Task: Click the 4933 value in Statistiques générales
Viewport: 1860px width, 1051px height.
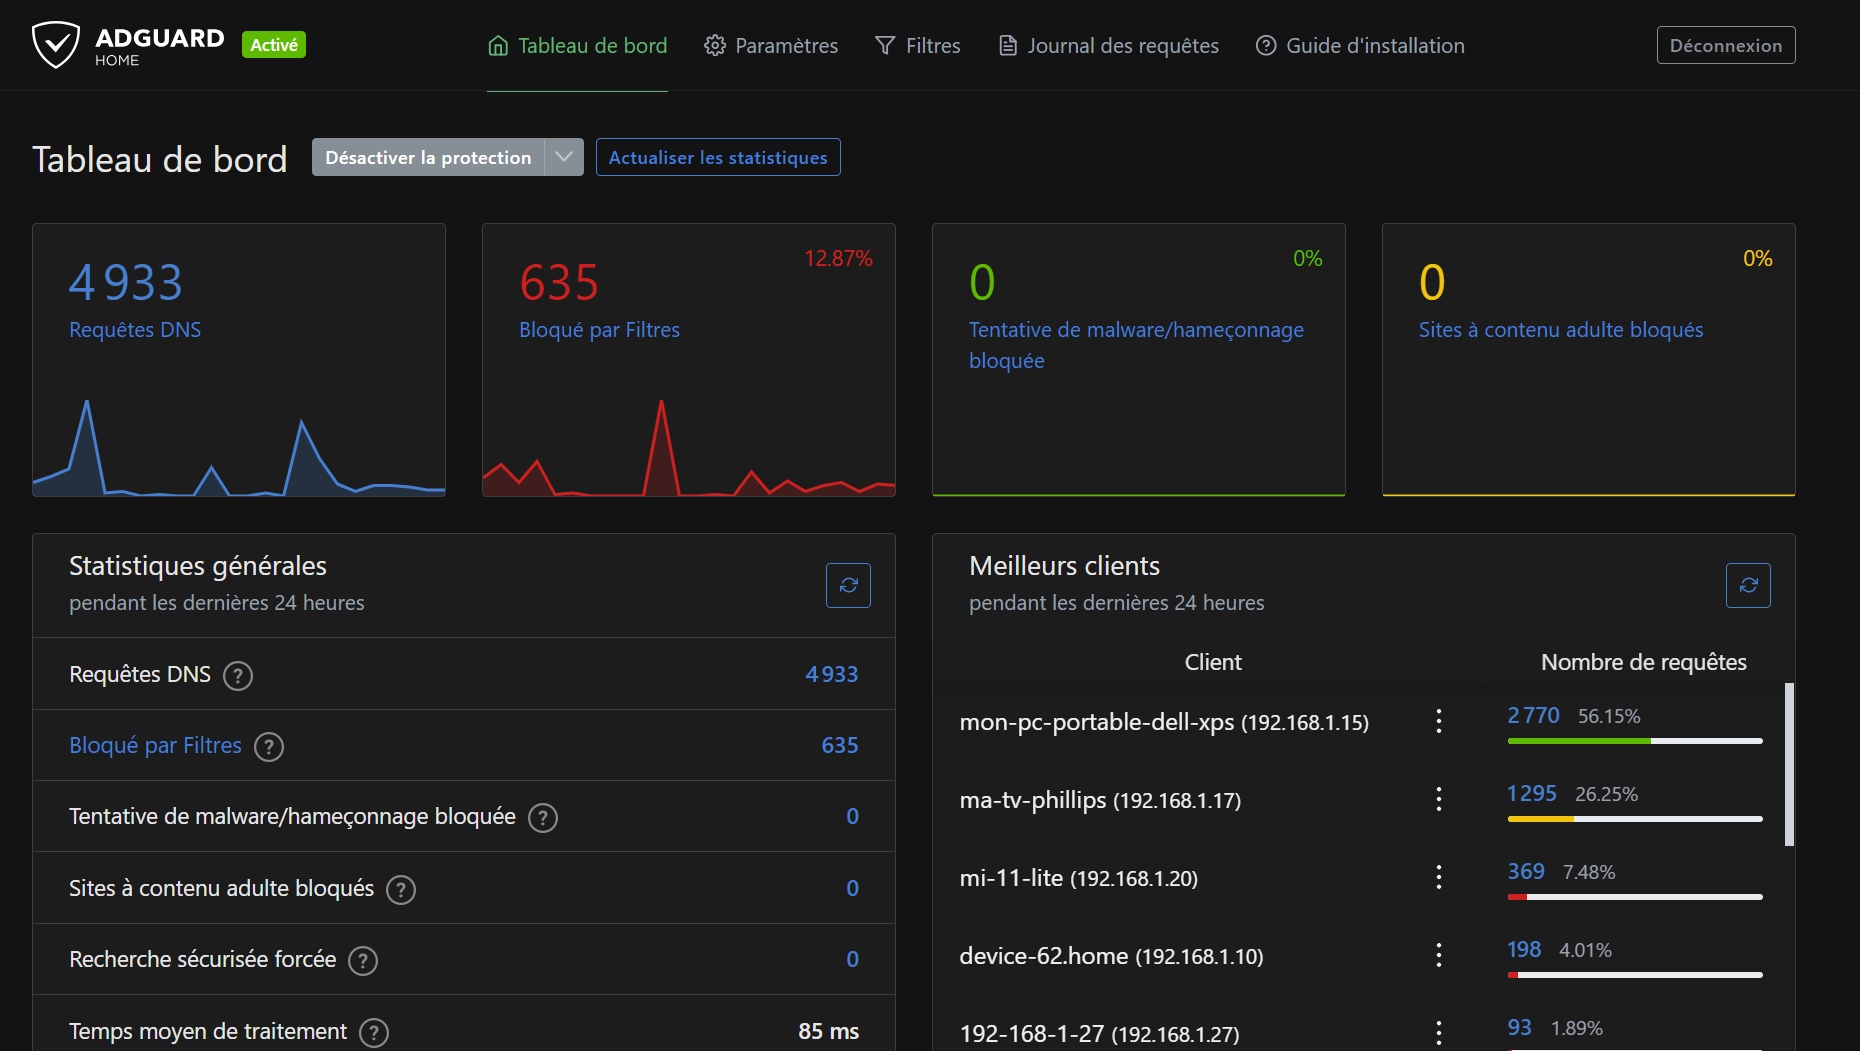Action: click(832, 674)
